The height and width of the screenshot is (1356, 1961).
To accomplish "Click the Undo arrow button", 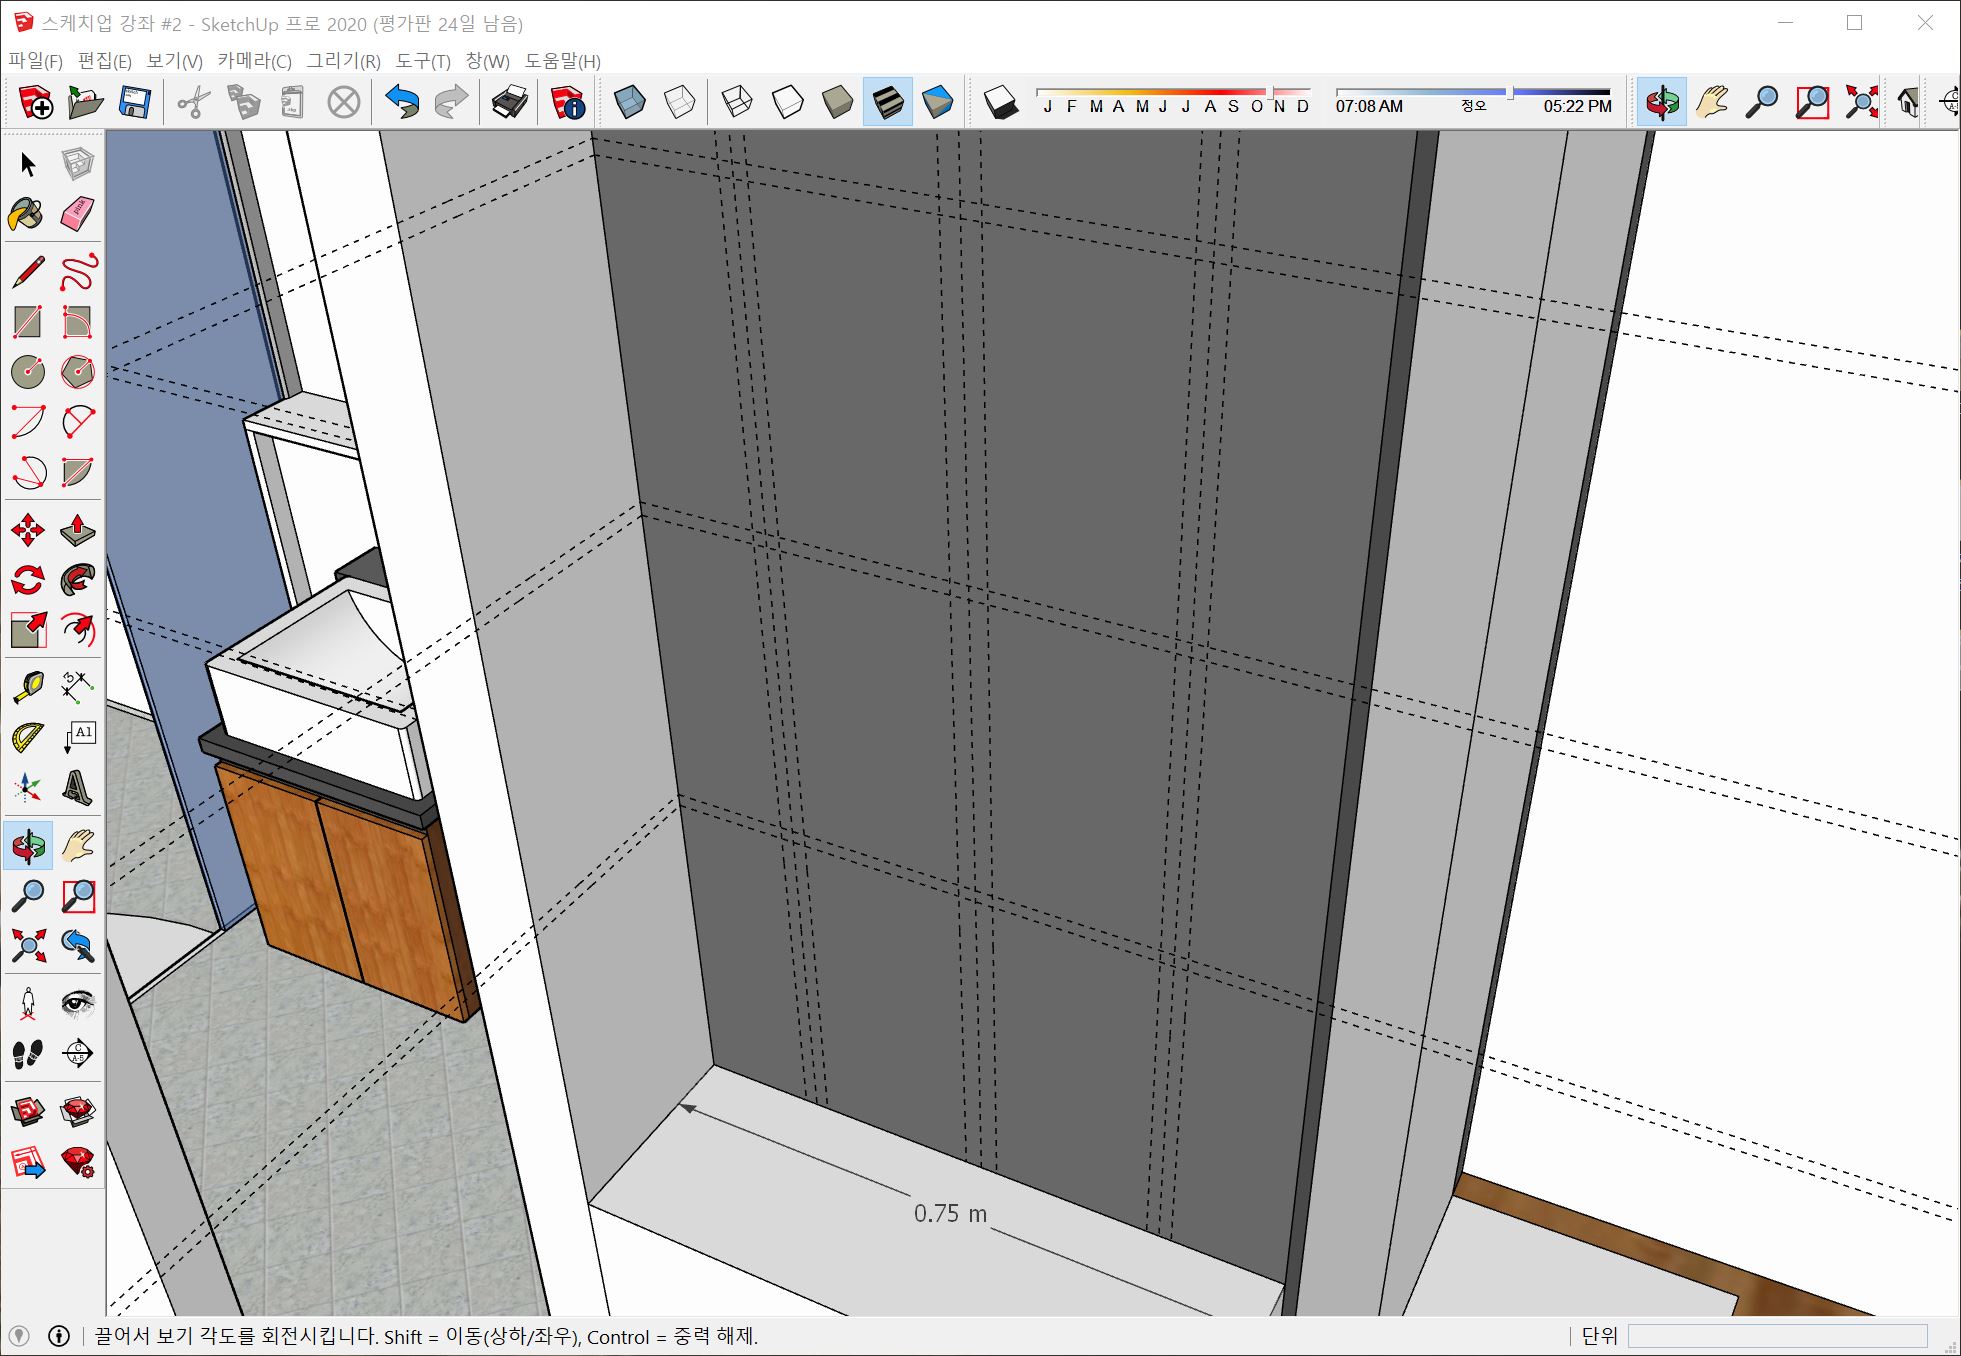I will click(402, 102).
